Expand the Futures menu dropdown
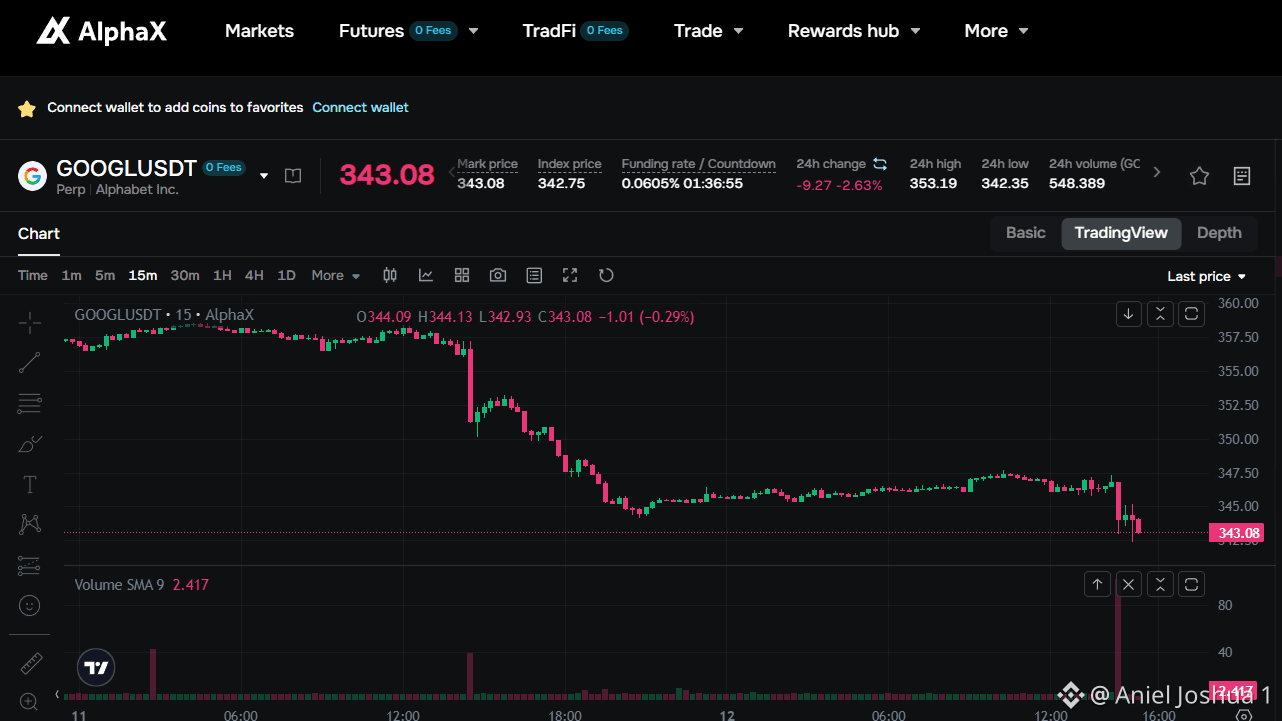The image size is (1282, 721). click(474, 31)
